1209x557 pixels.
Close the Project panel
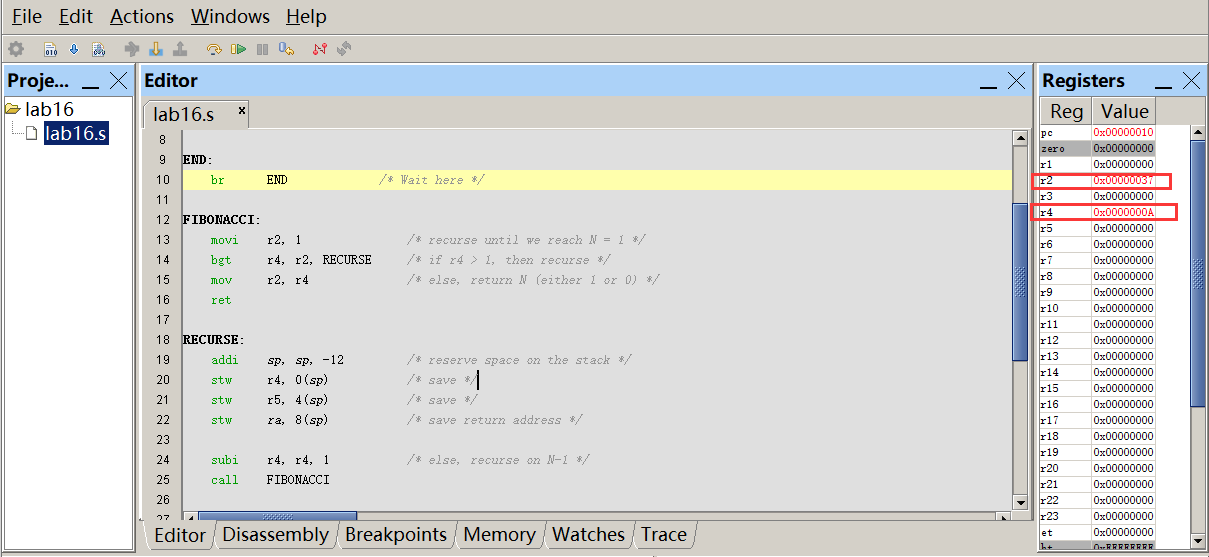pyautogui.click(x=119, y=81)
